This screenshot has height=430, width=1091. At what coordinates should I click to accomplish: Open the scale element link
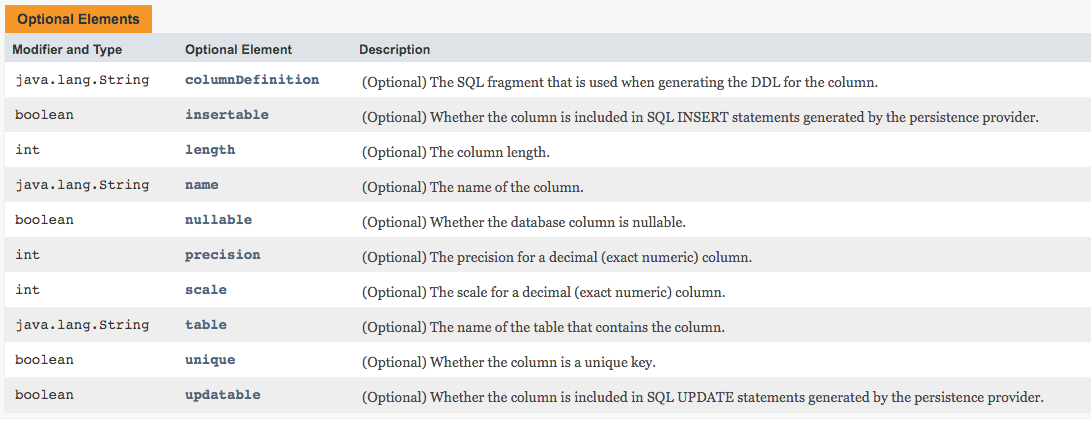click(206, 290)
